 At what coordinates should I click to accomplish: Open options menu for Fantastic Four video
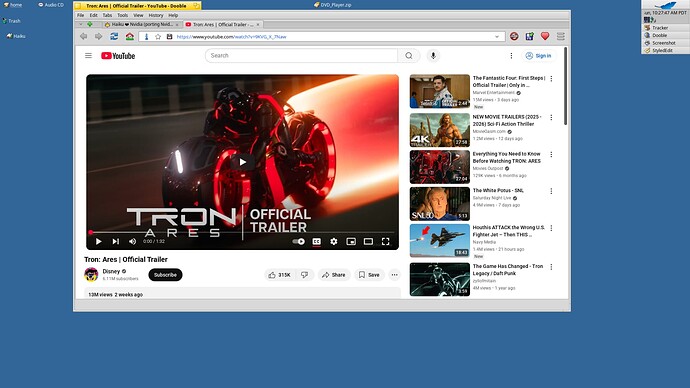tap(551, 79)
